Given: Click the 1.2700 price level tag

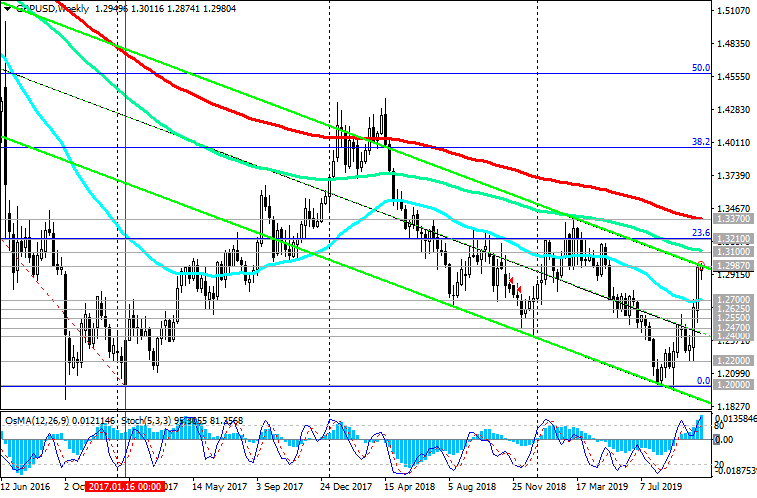Looking at the screenshot, I should pyautogui.click(x=733, y=299).
